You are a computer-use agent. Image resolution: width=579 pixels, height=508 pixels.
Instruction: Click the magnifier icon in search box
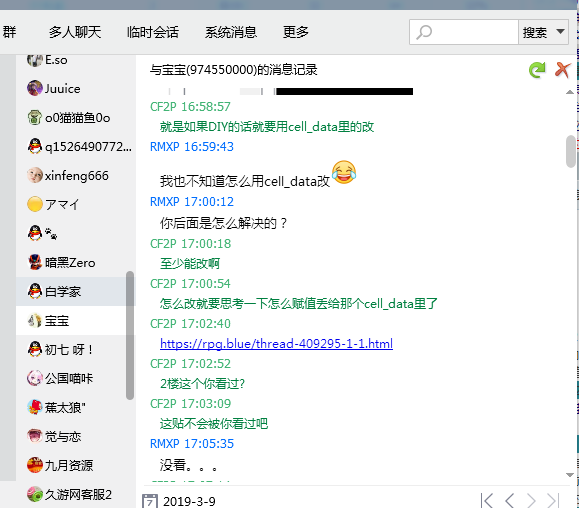click(424, 32)
